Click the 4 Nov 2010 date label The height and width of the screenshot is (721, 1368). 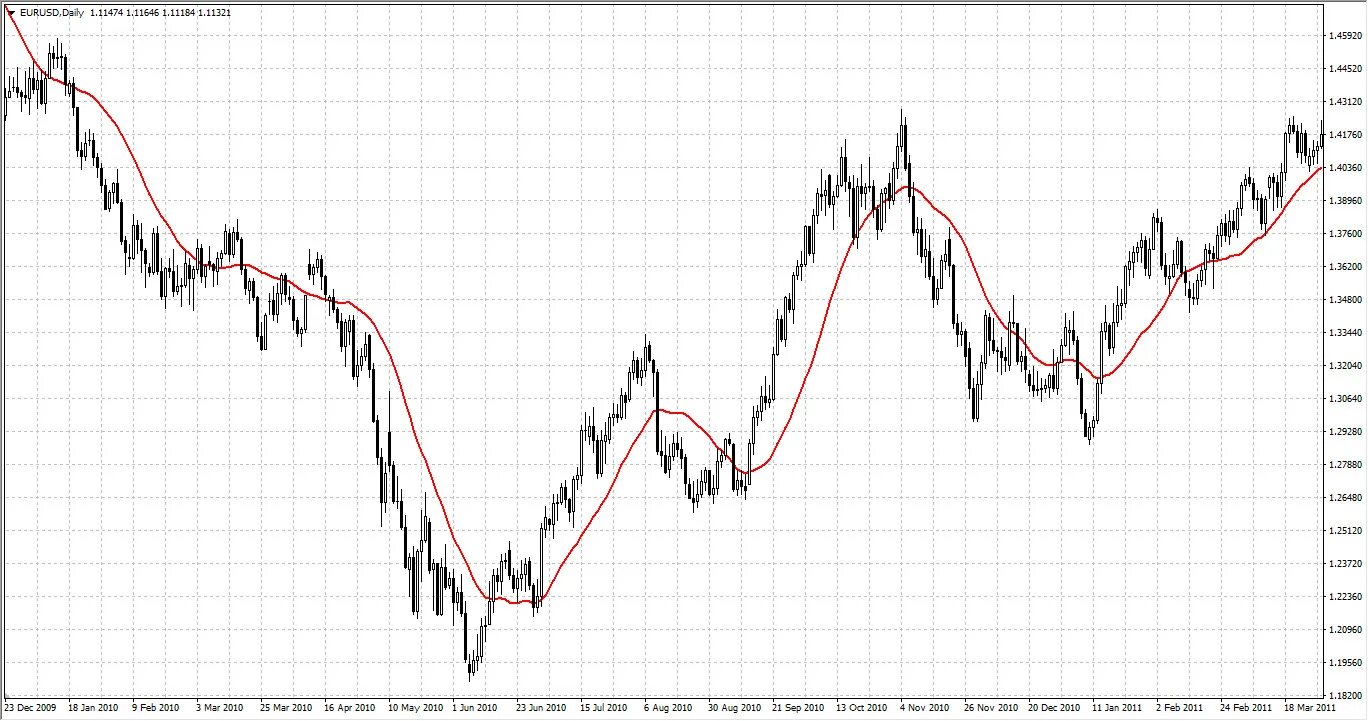[x=923, y=708]
